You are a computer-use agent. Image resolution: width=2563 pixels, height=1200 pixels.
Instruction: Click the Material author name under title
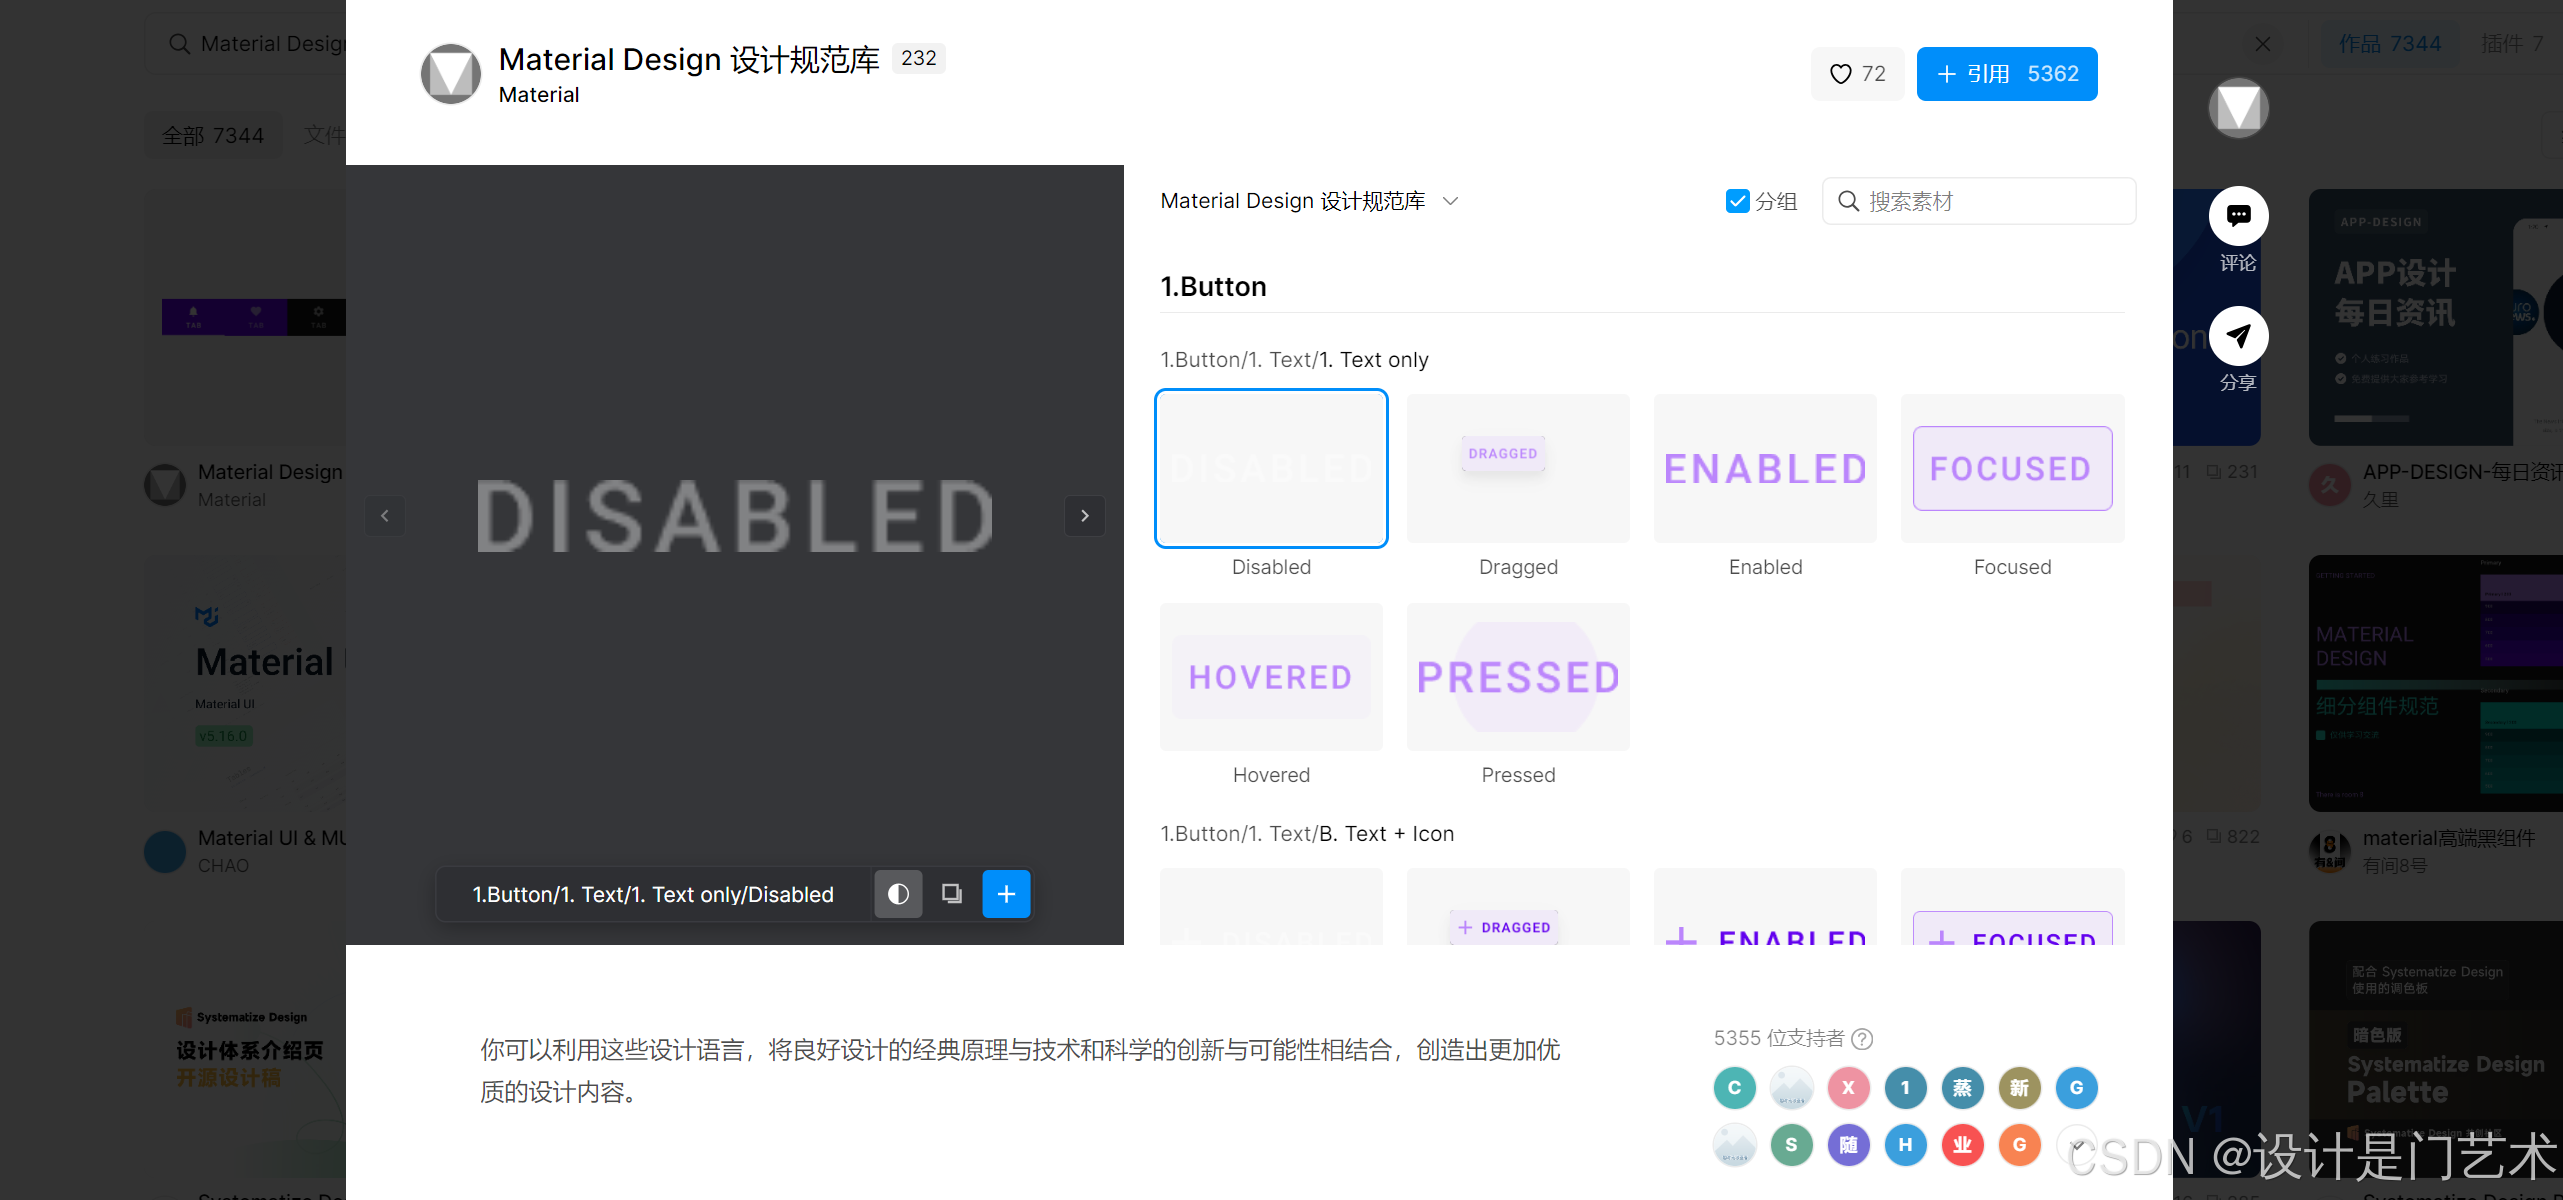click(x=539, y=95)
